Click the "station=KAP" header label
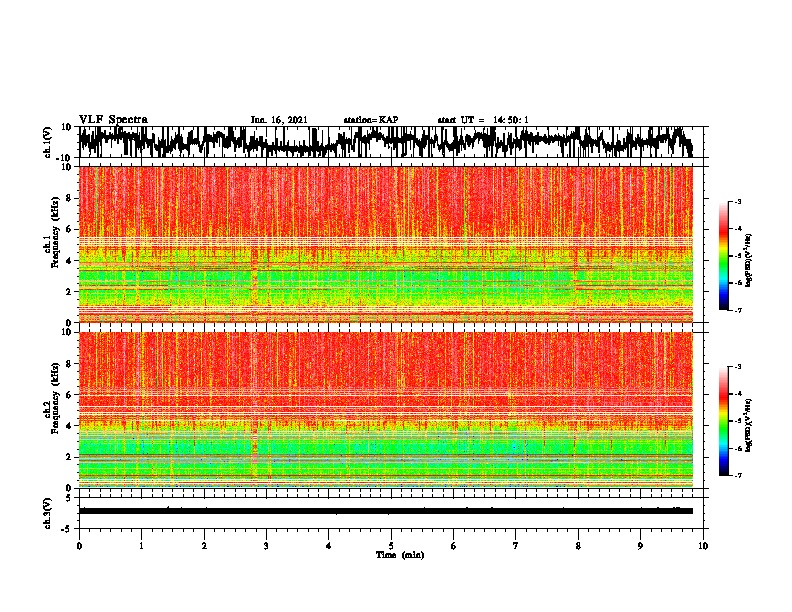This screenshot has height=612, width=792. pos(371,120)
